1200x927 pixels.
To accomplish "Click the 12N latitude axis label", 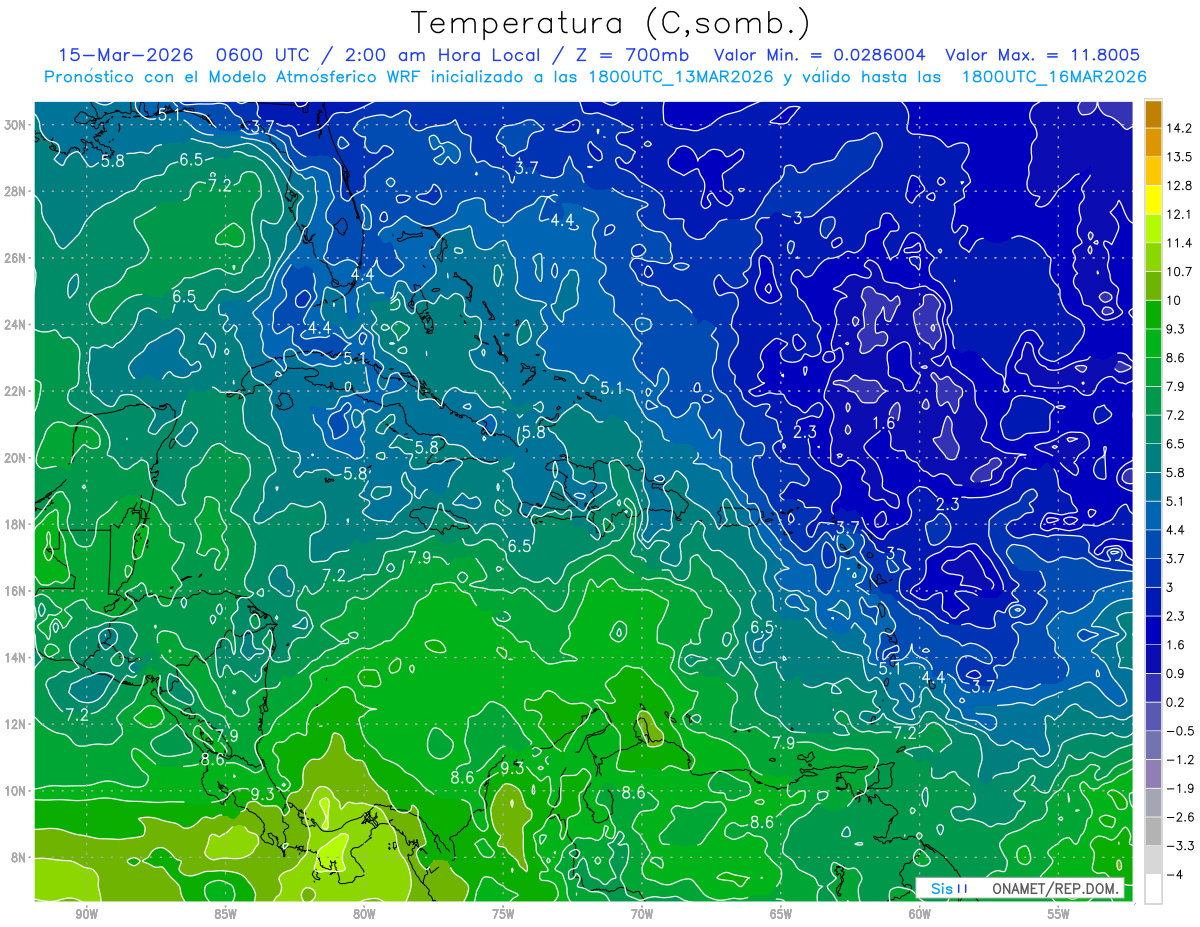I will coord(15,724).
